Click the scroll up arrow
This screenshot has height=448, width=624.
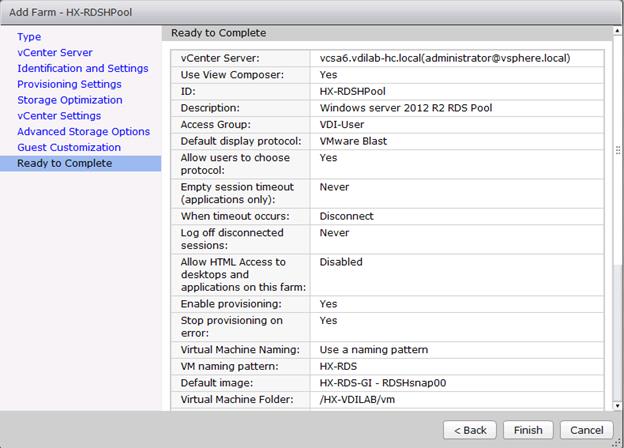[617, 31]
